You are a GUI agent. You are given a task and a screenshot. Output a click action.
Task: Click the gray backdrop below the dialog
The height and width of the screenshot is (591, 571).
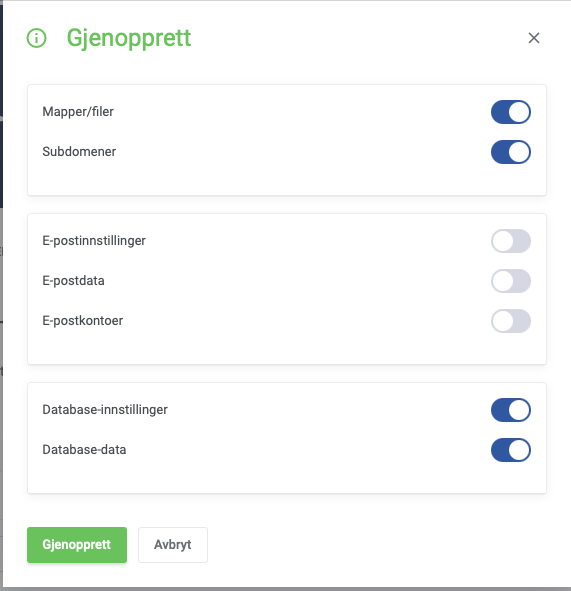point(285,589)
